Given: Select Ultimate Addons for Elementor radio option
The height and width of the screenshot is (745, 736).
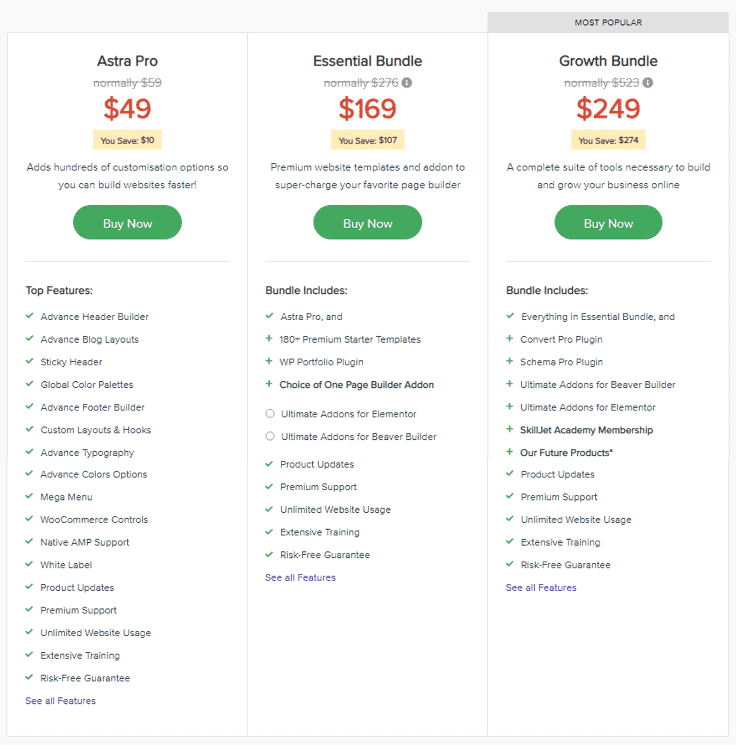Looking at the screenshot, I should click(270, 413).
